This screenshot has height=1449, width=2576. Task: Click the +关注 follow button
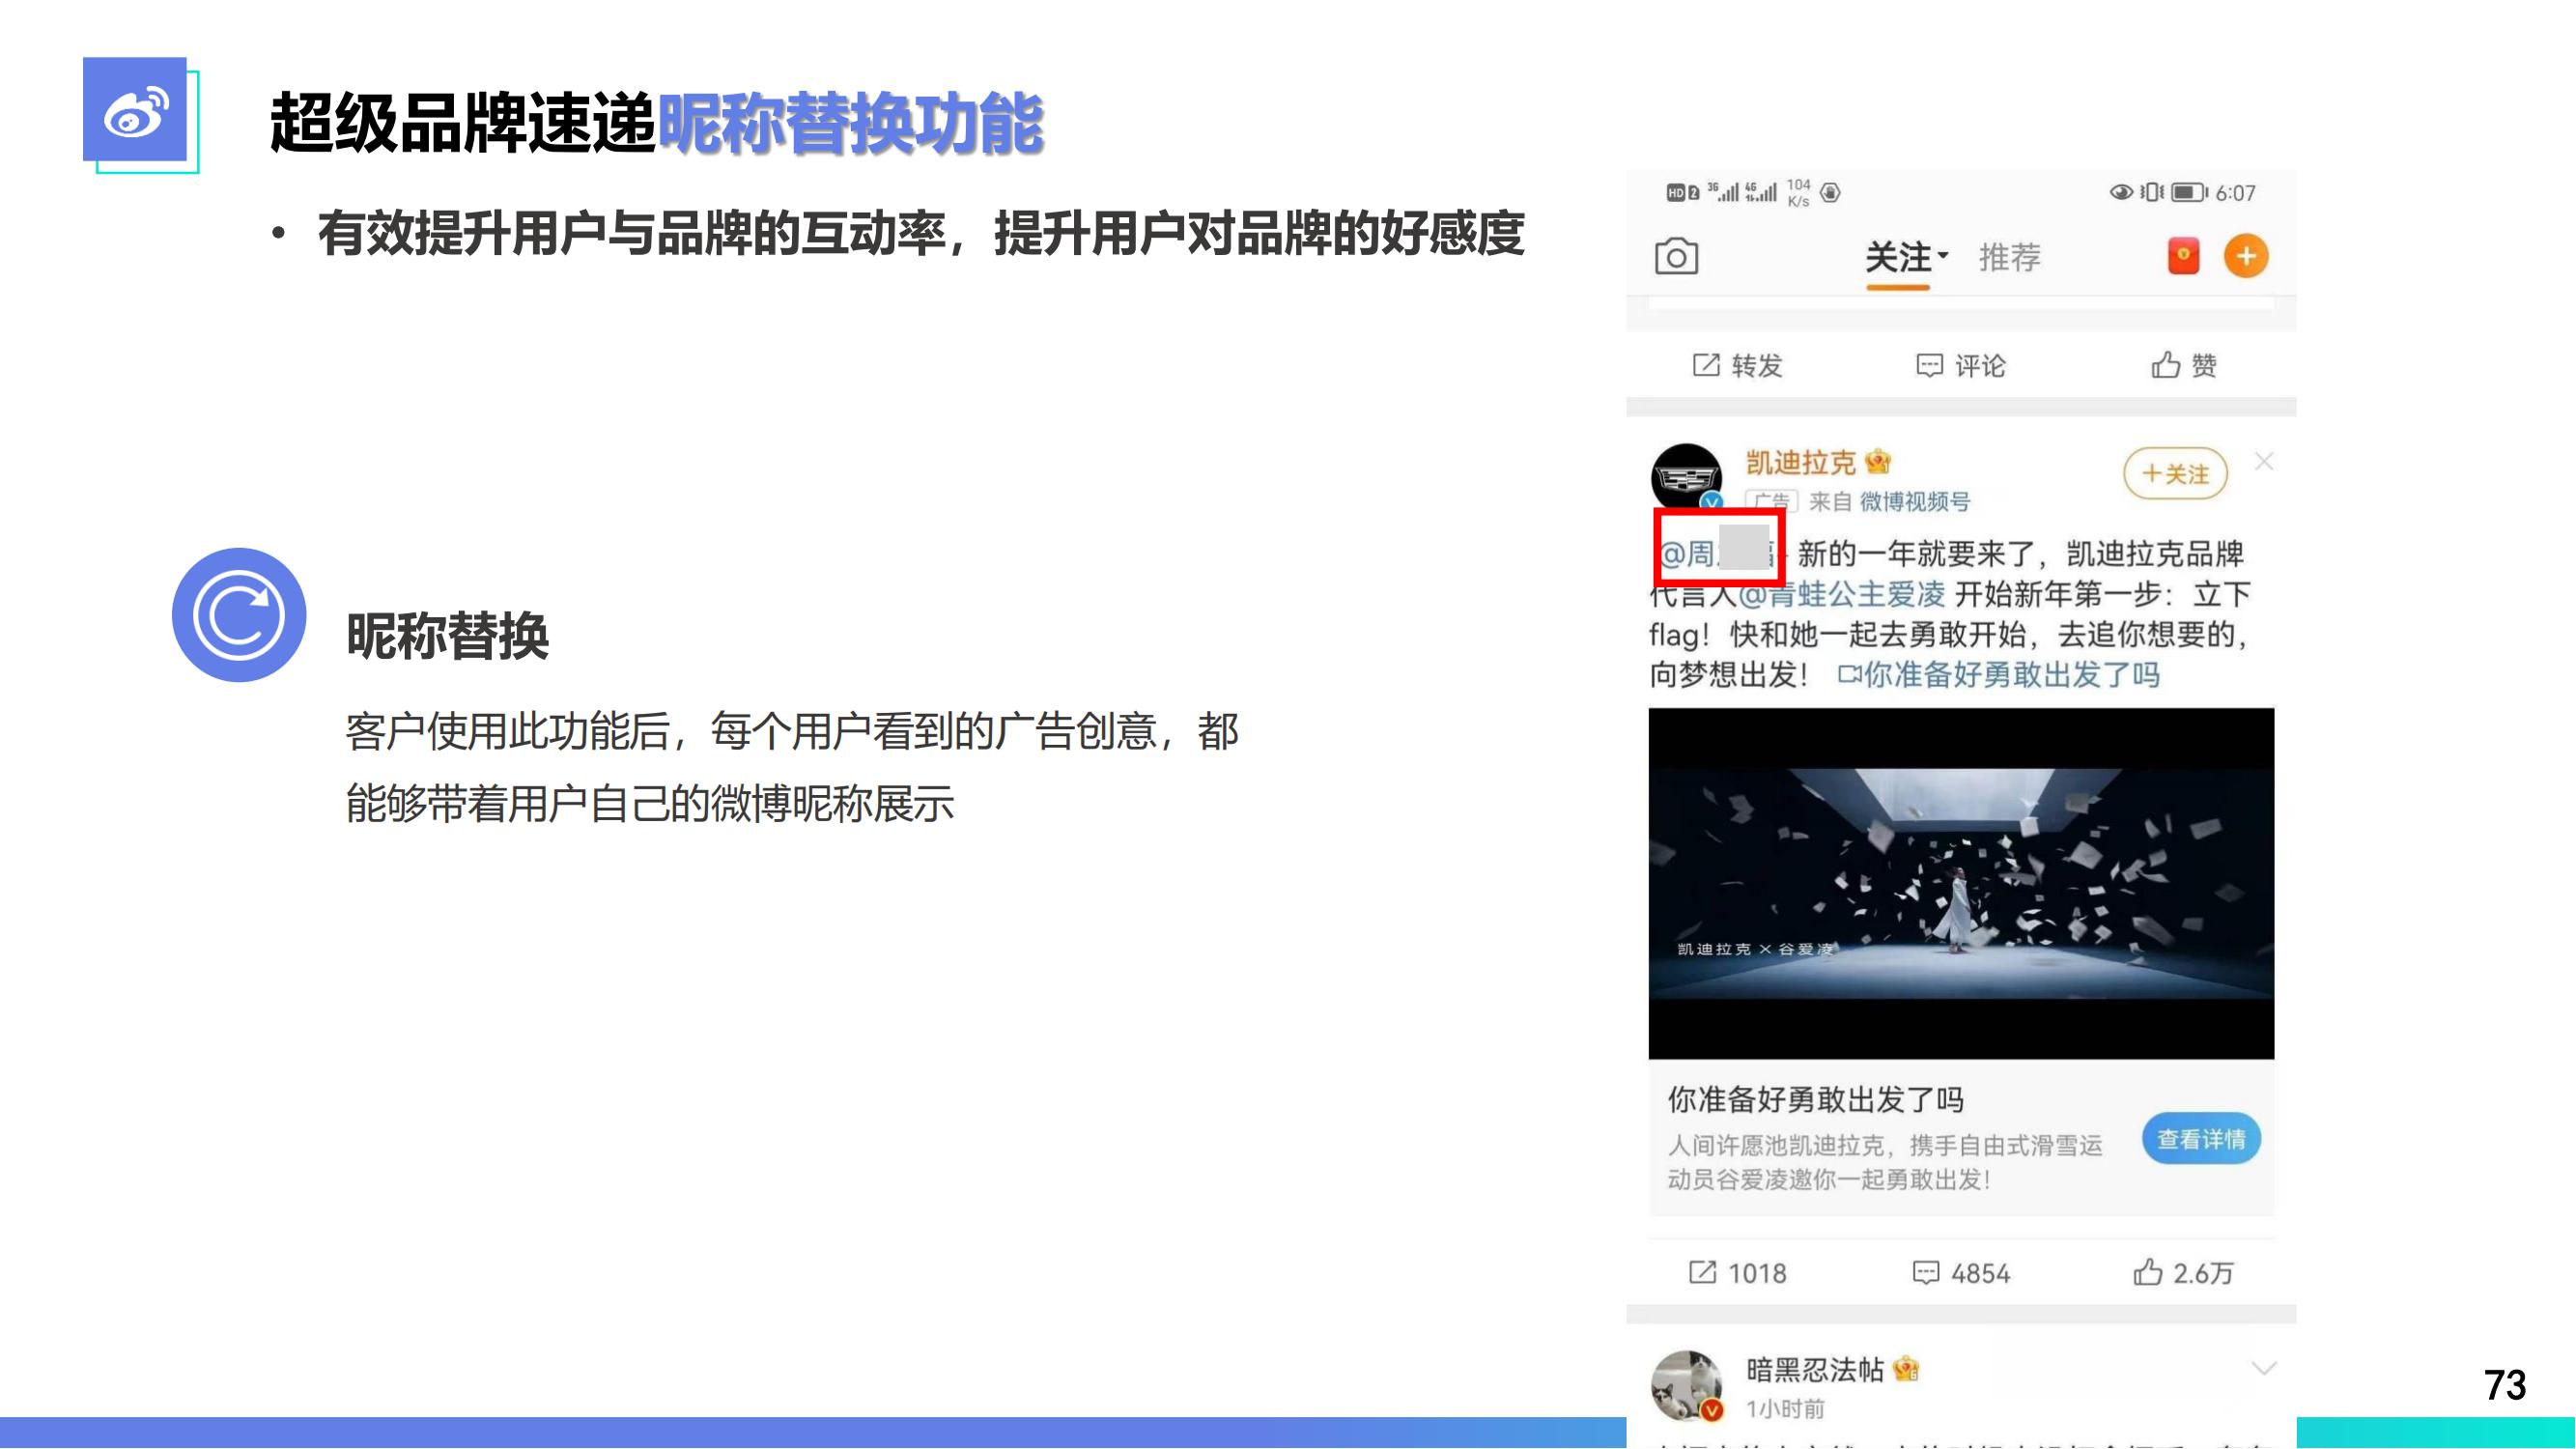2175,474
